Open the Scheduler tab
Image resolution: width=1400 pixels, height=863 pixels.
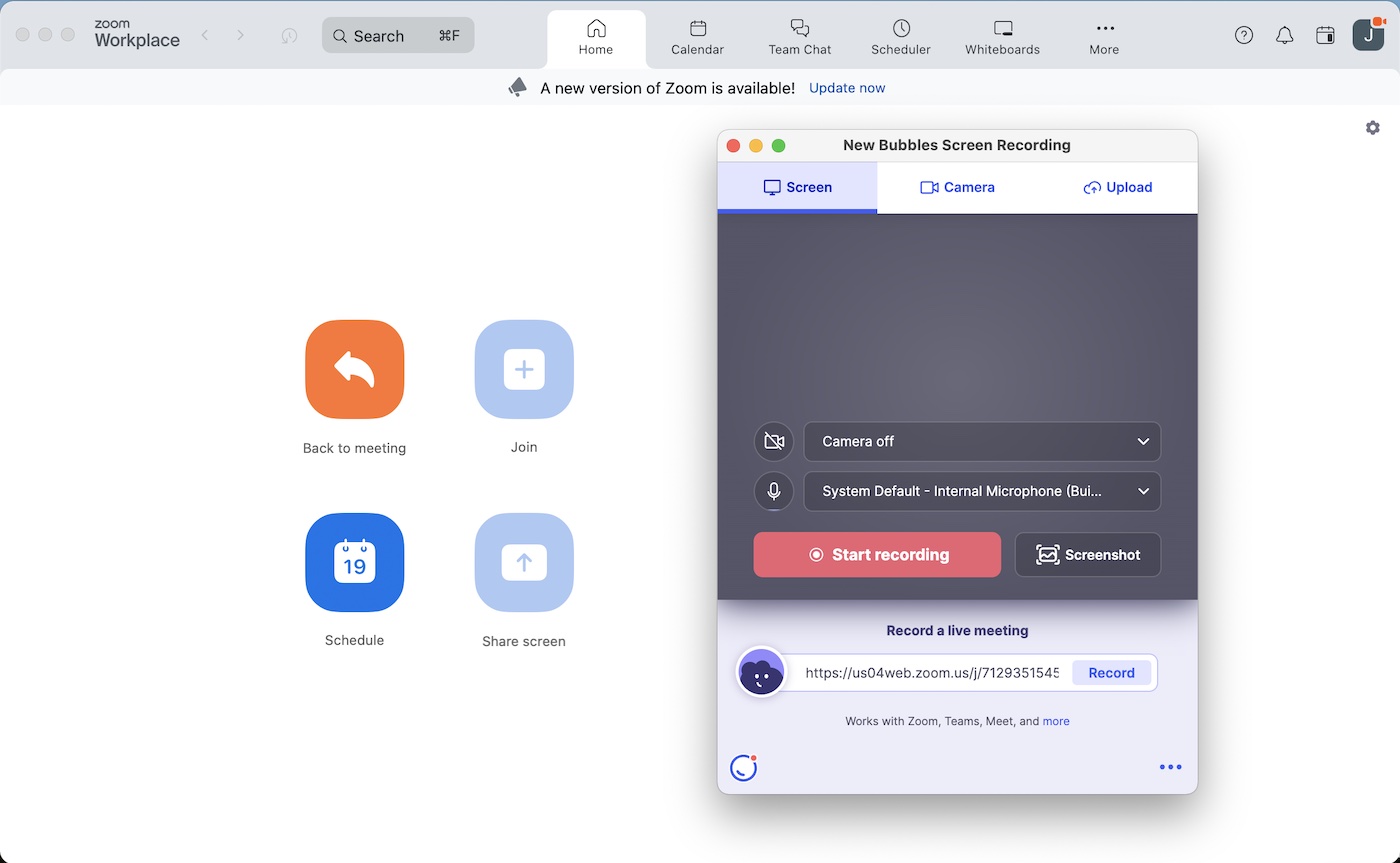point(901,38)
